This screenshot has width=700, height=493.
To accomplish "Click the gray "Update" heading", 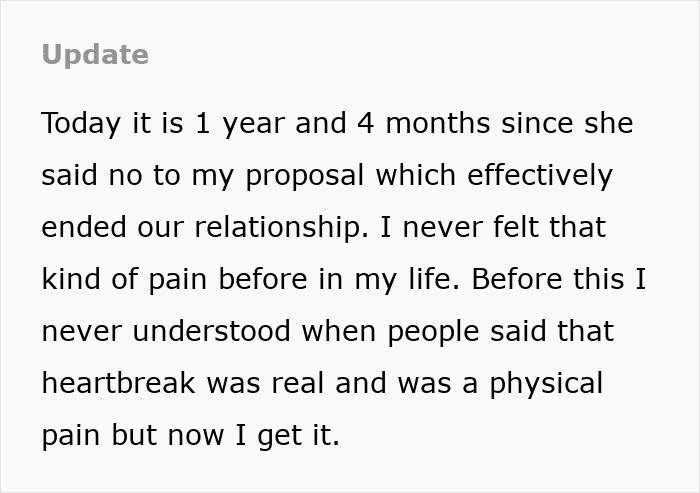I will [95, 55].
